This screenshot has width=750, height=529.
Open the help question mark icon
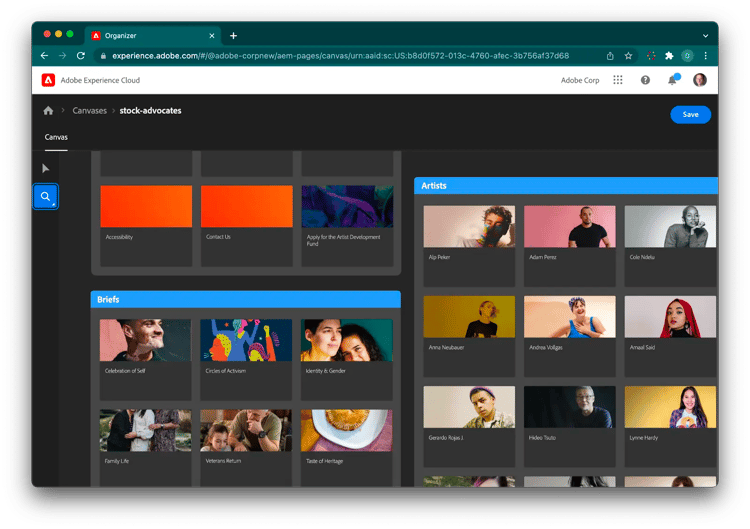tap(645, 80)
